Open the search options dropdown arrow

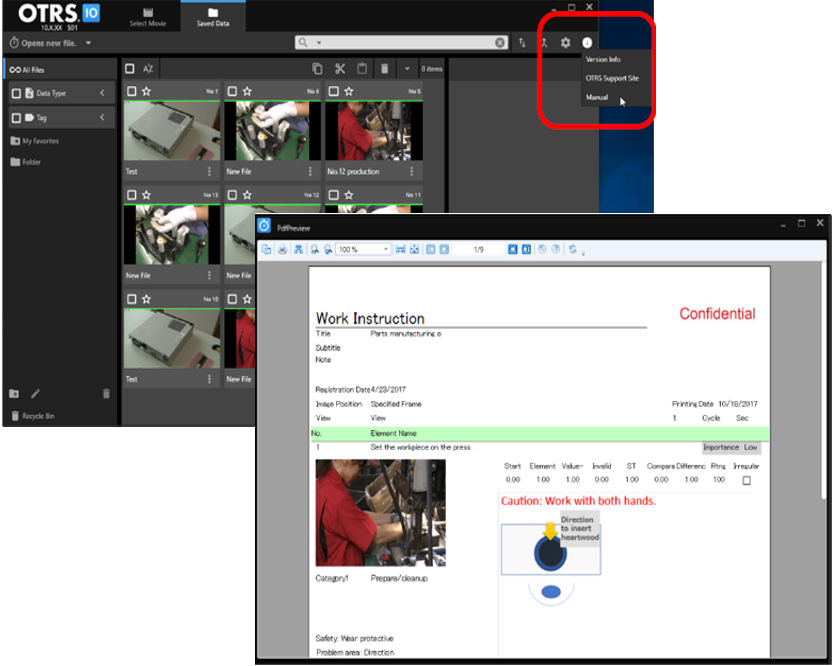319,43
